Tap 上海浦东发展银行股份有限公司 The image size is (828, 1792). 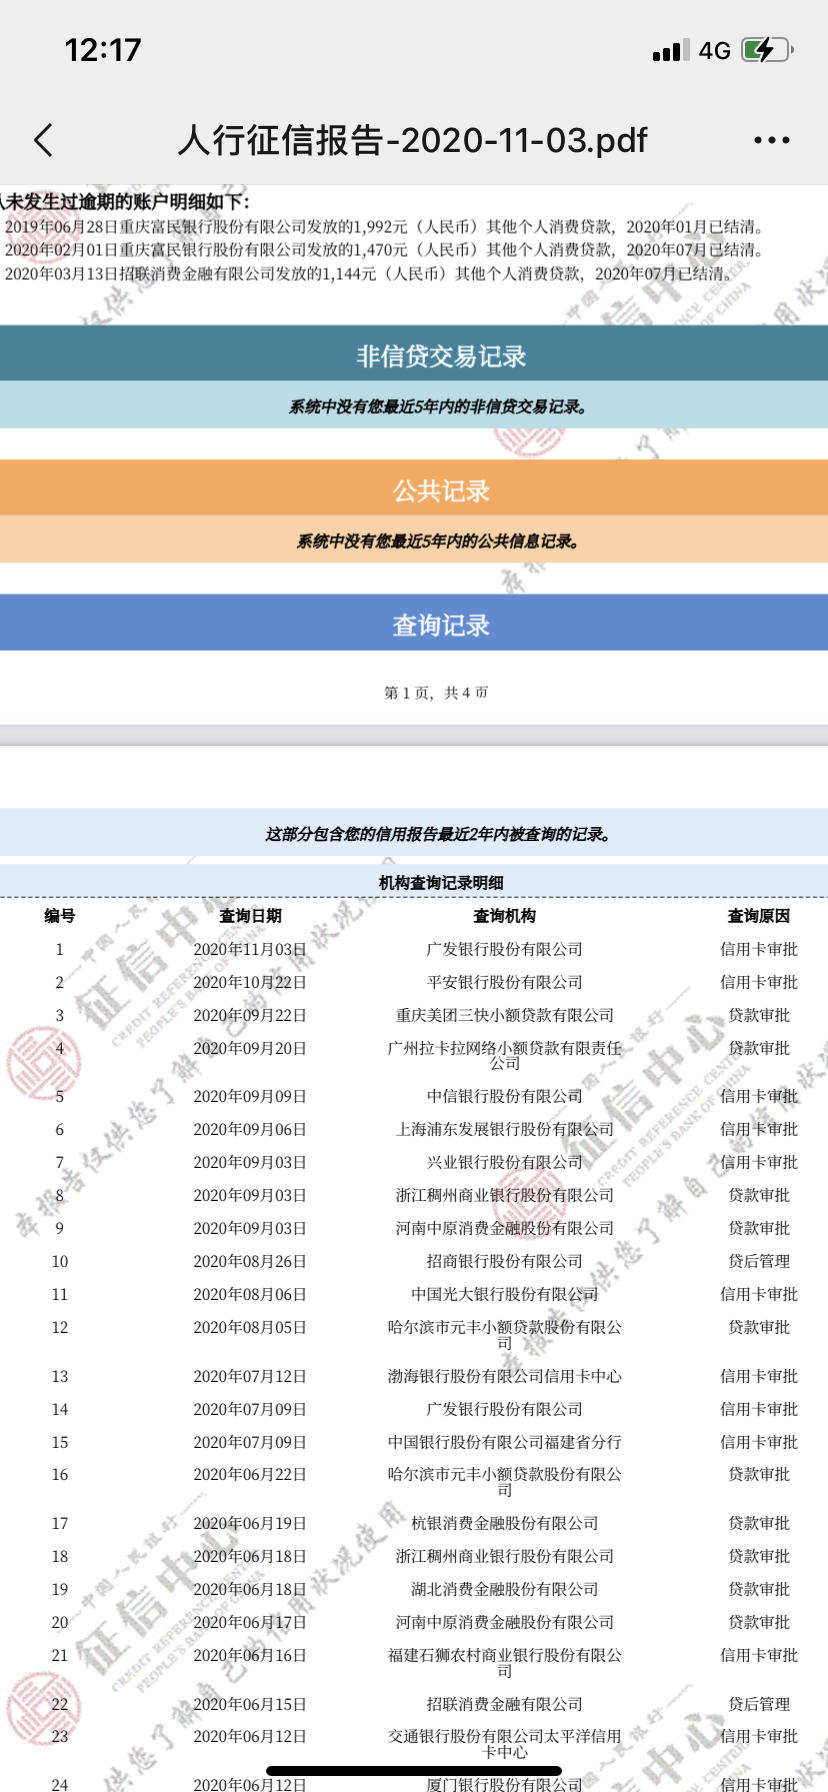[505, 1129]
